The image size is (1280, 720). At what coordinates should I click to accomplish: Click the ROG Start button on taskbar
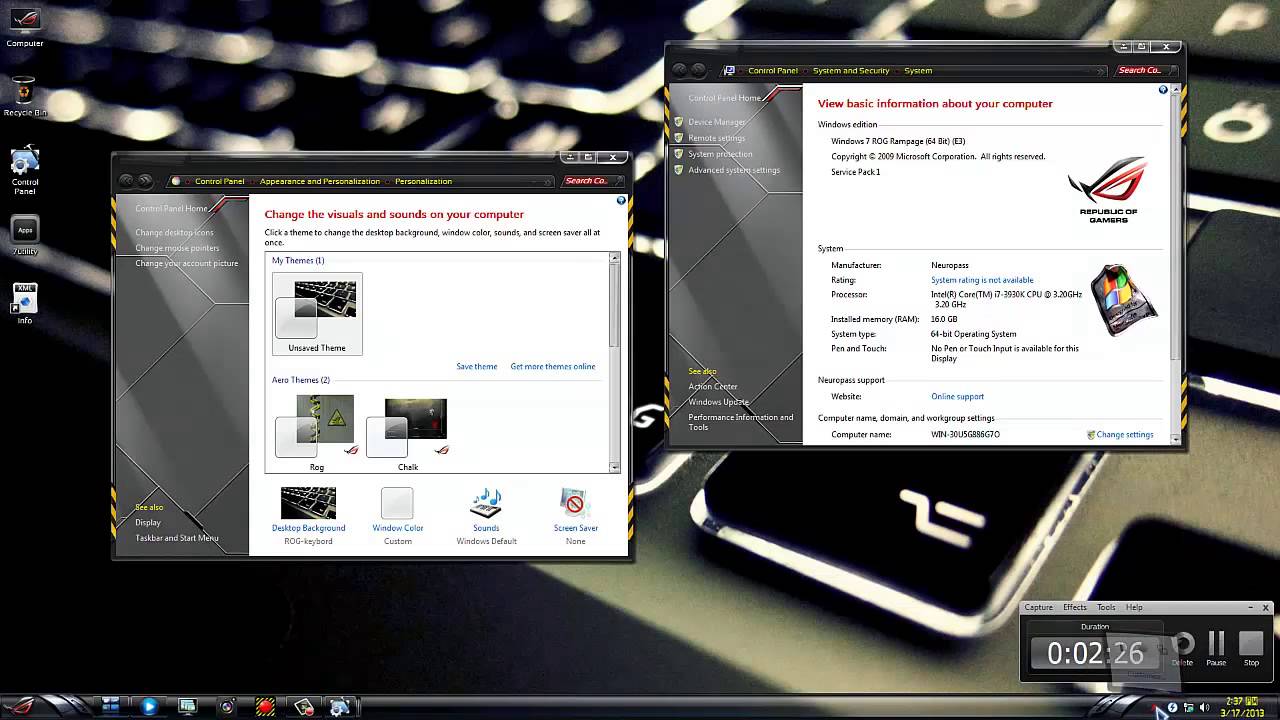pyautogui.click(x=22, y=706)
